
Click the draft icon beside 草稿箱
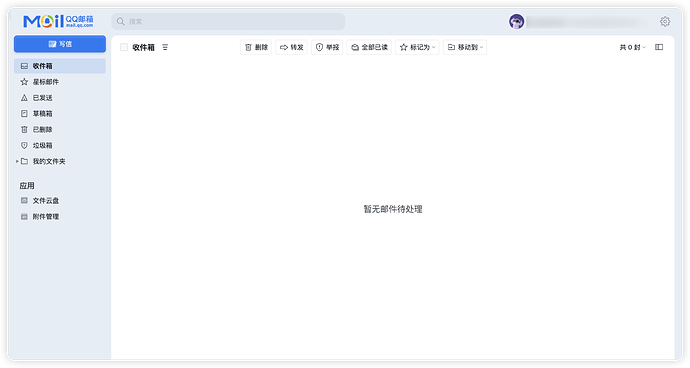coord(24,114)
